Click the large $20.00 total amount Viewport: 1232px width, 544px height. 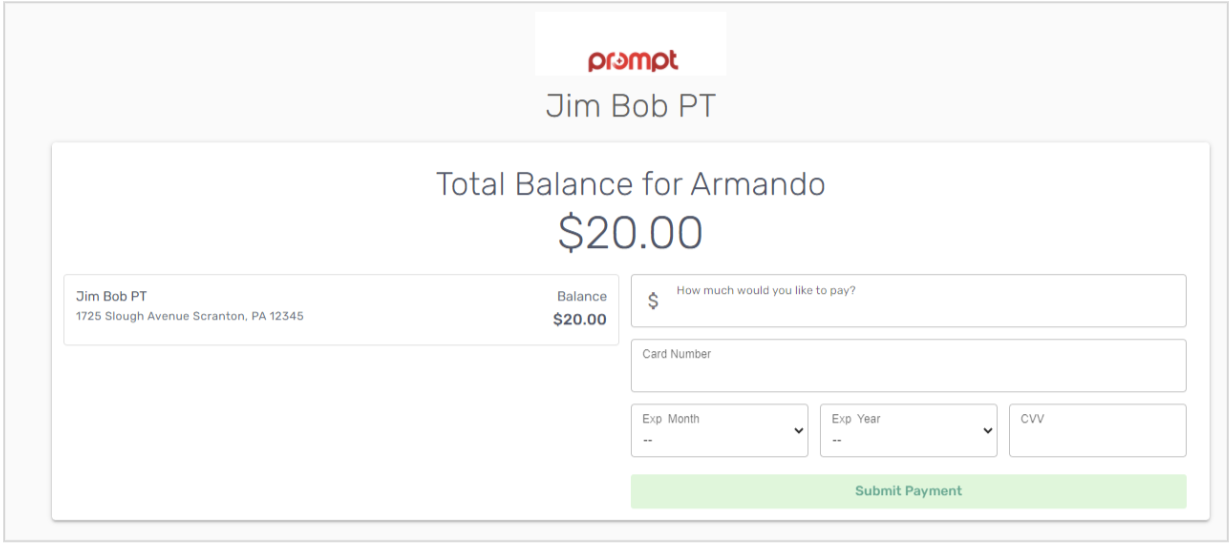tap(630, 232)
